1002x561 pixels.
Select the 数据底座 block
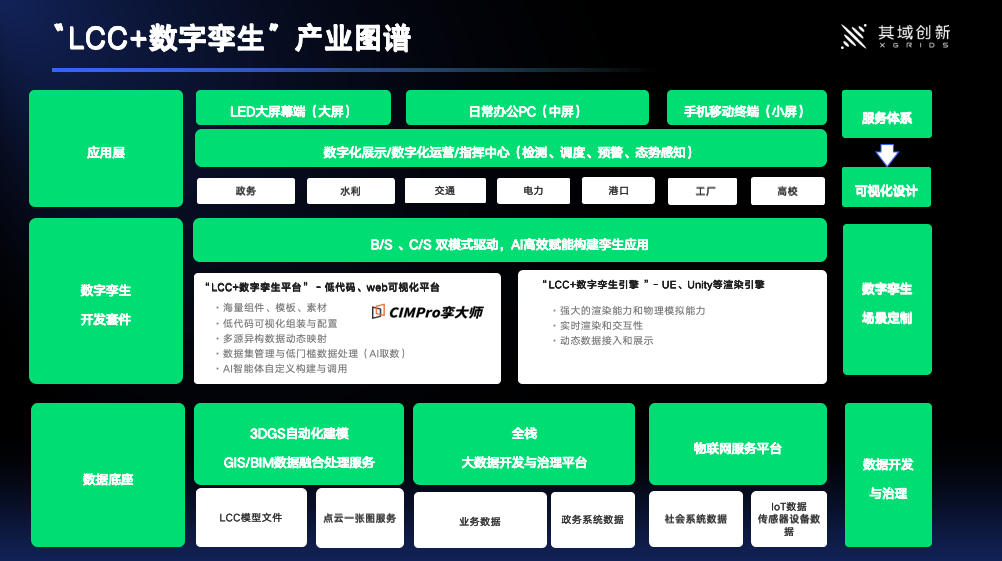click(x=108, y=475)
